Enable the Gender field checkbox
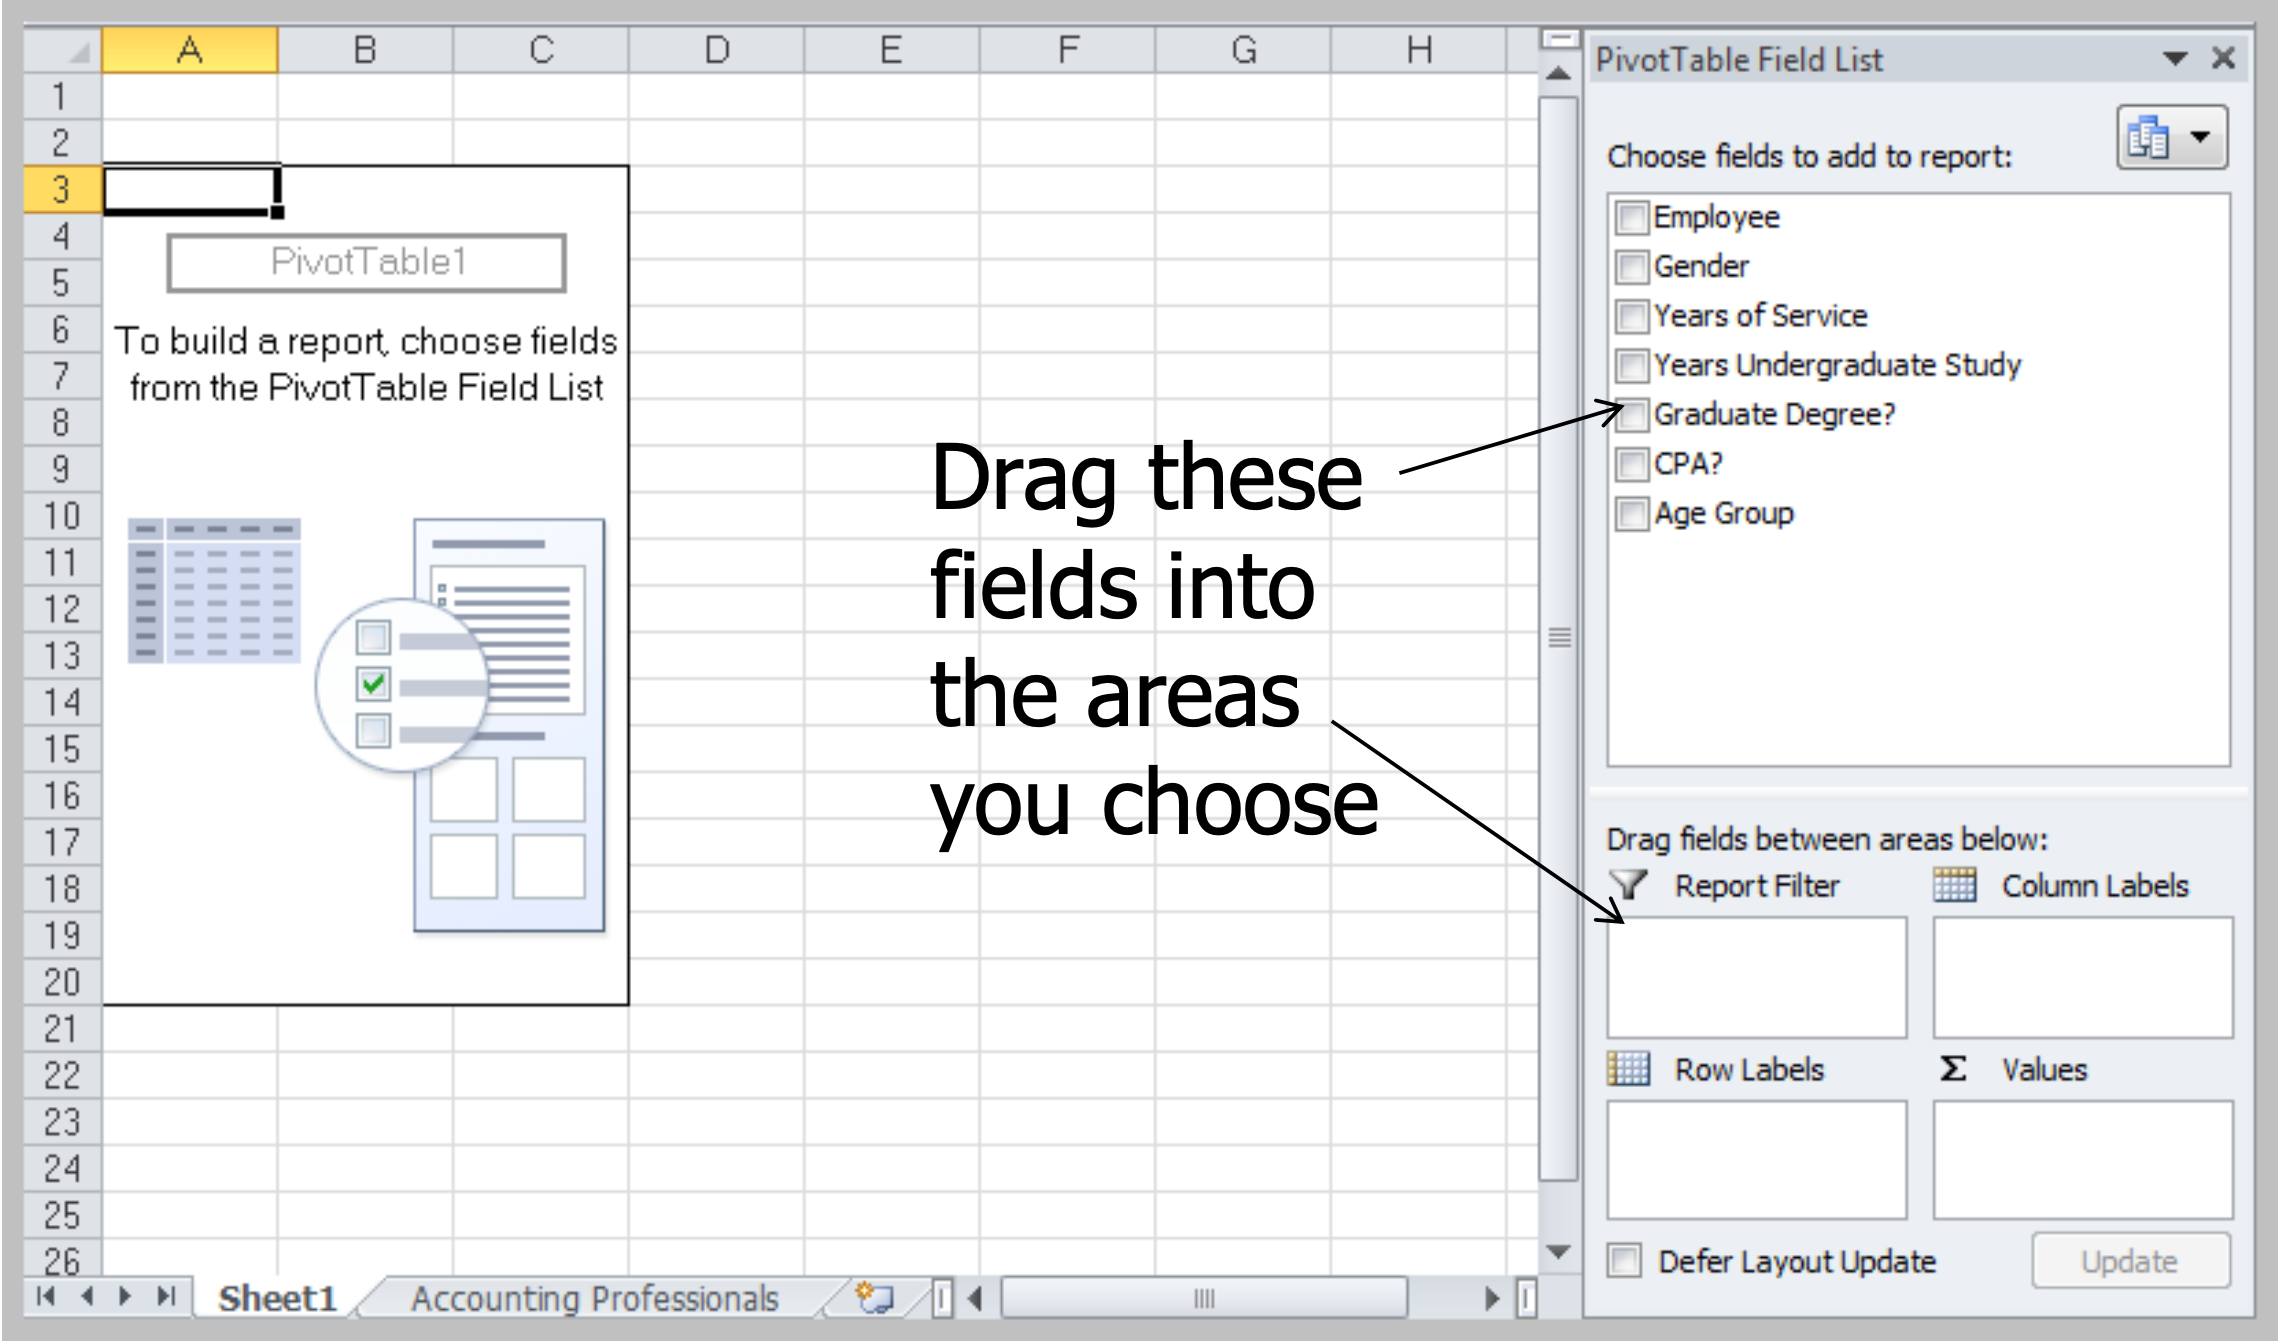This screenshot has width=2280, height=1344. (1632, 266)
